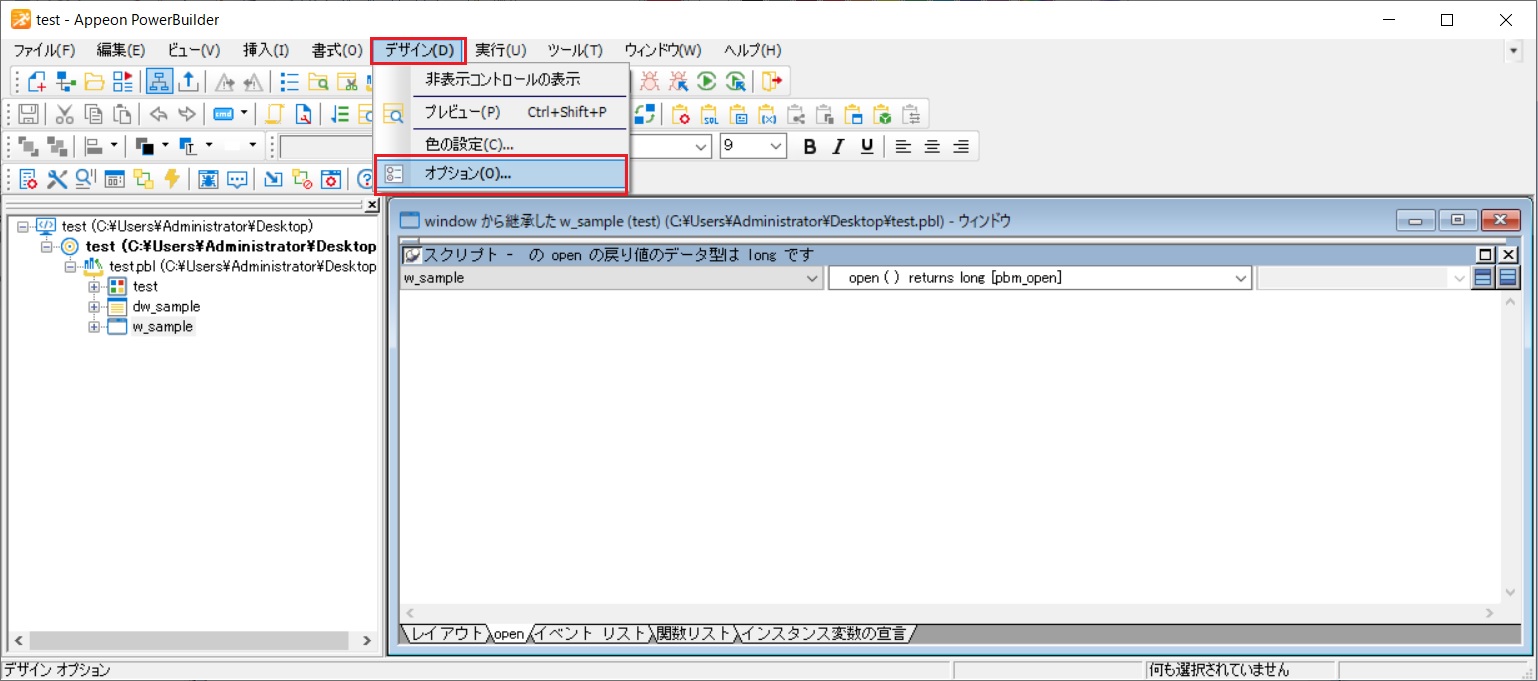Image resolution: width=1538 pixels, height=681 pixels.
Task: Select the Cut icon
Action: 64,113
